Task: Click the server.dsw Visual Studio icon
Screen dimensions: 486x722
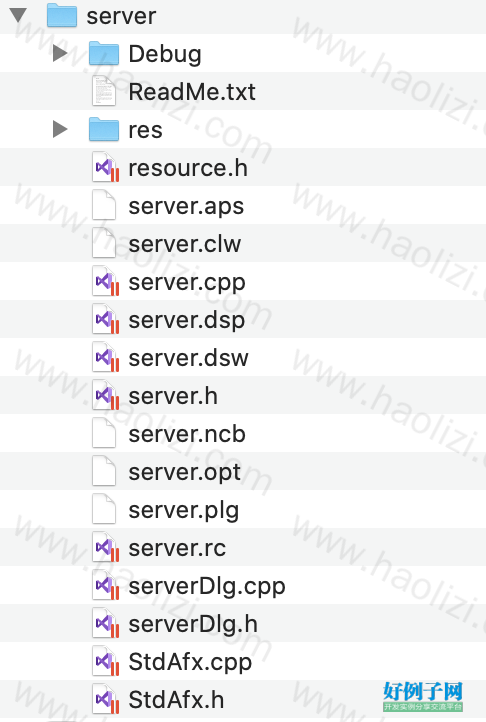Action: click(105, 358)
